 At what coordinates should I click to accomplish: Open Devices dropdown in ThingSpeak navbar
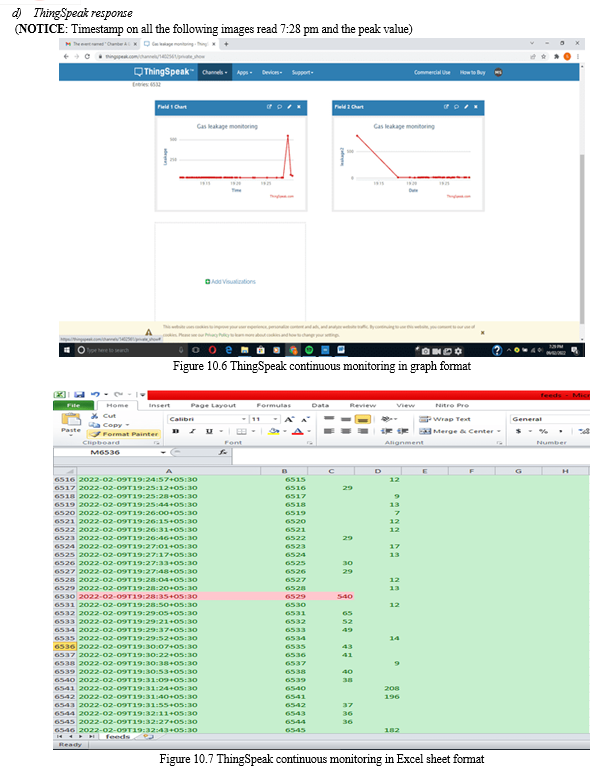(x=272, y=72)
